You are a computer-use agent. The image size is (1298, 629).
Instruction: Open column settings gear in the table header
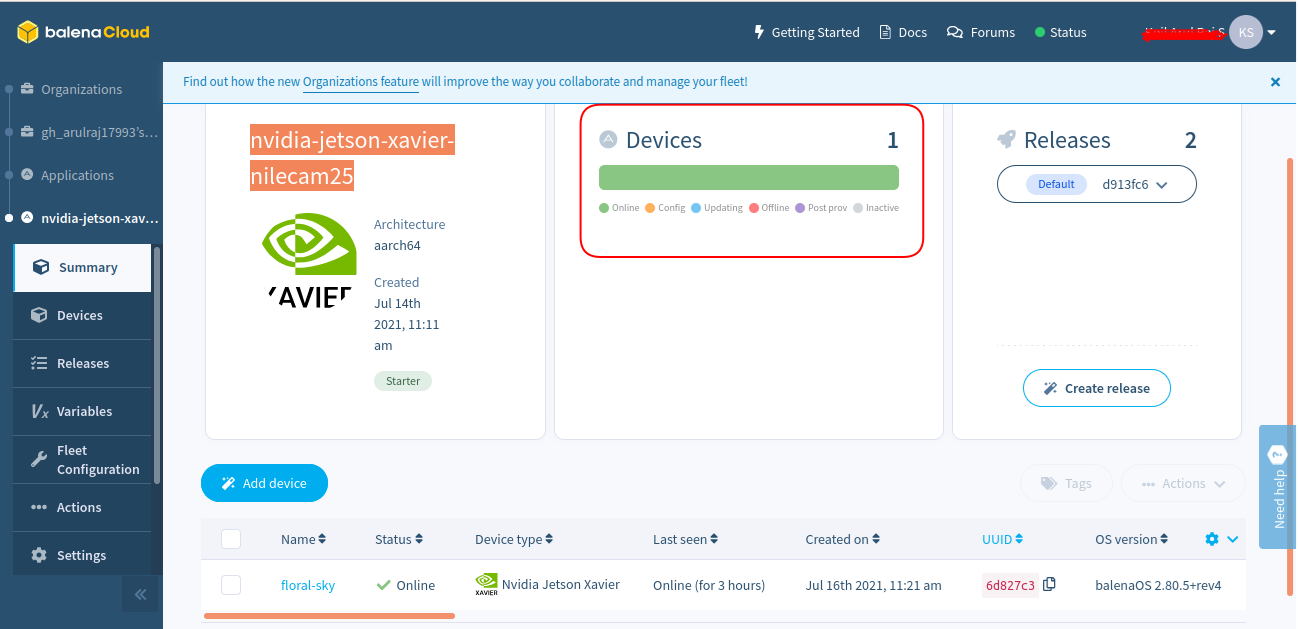pyautogui.click(x=1212, y=539)
